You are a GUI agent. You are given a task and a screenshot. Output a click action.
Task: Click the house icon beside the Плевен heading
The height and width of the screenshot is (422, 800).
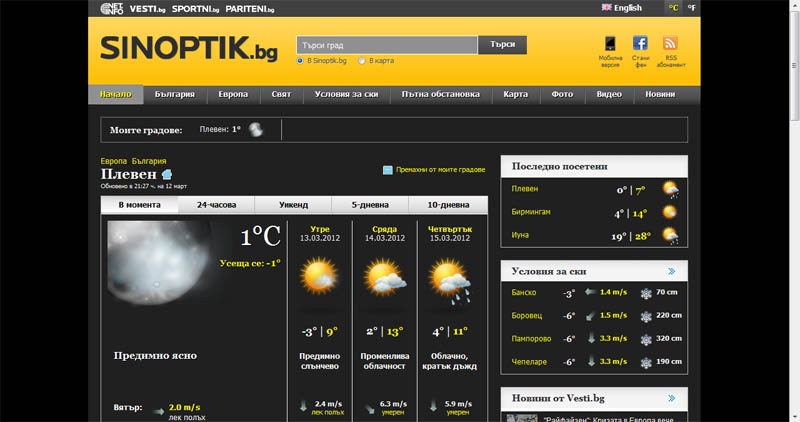pos(167,175)
